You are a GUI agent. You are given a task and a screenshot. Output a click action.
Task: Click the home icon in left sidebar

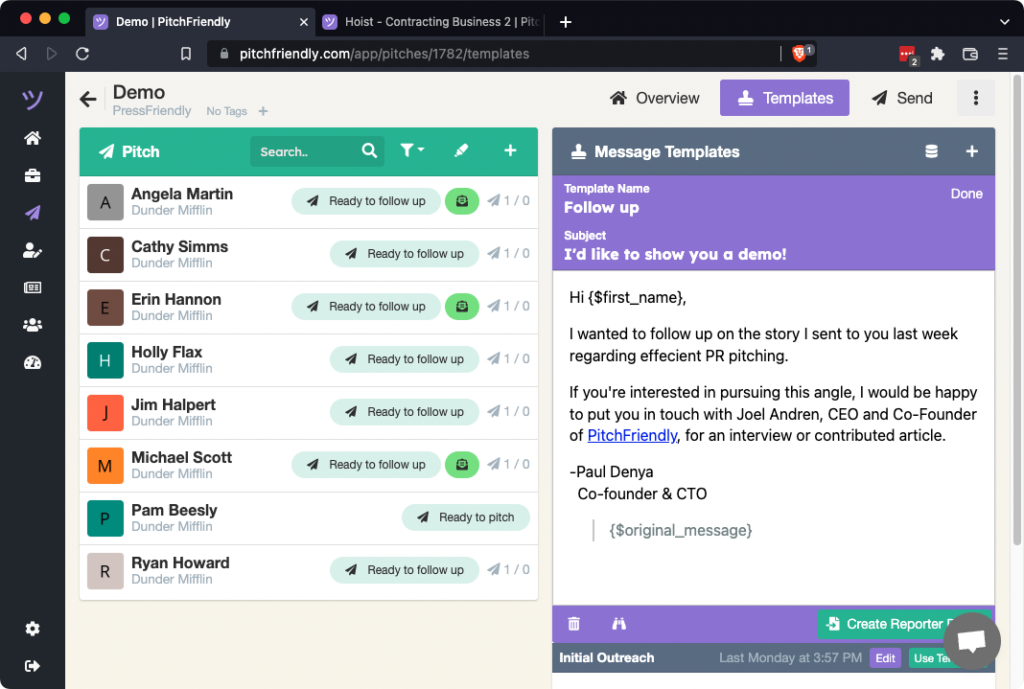pos(33,139)
